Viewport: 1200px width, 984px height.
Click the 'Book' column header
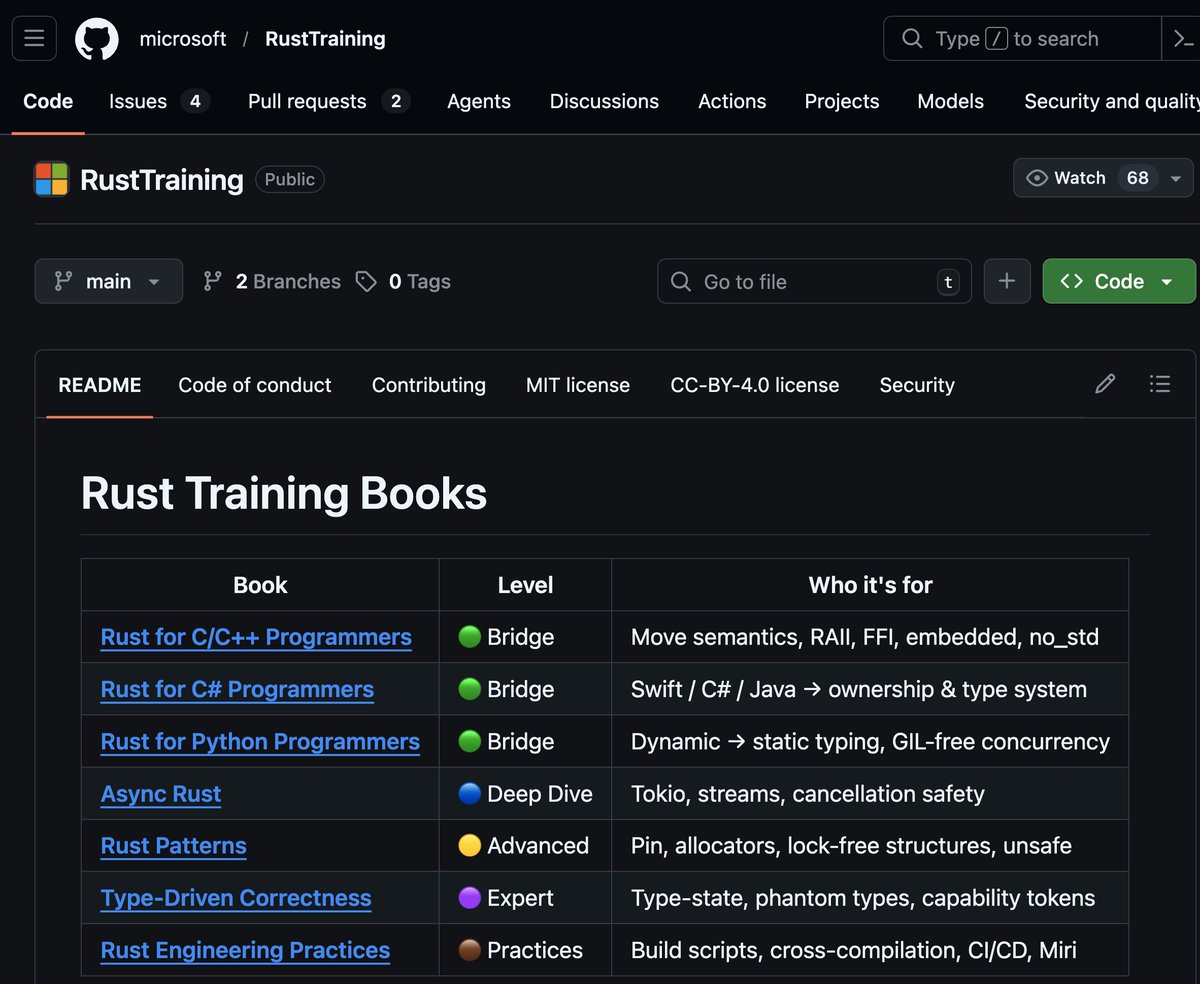(x=260, y=585)
